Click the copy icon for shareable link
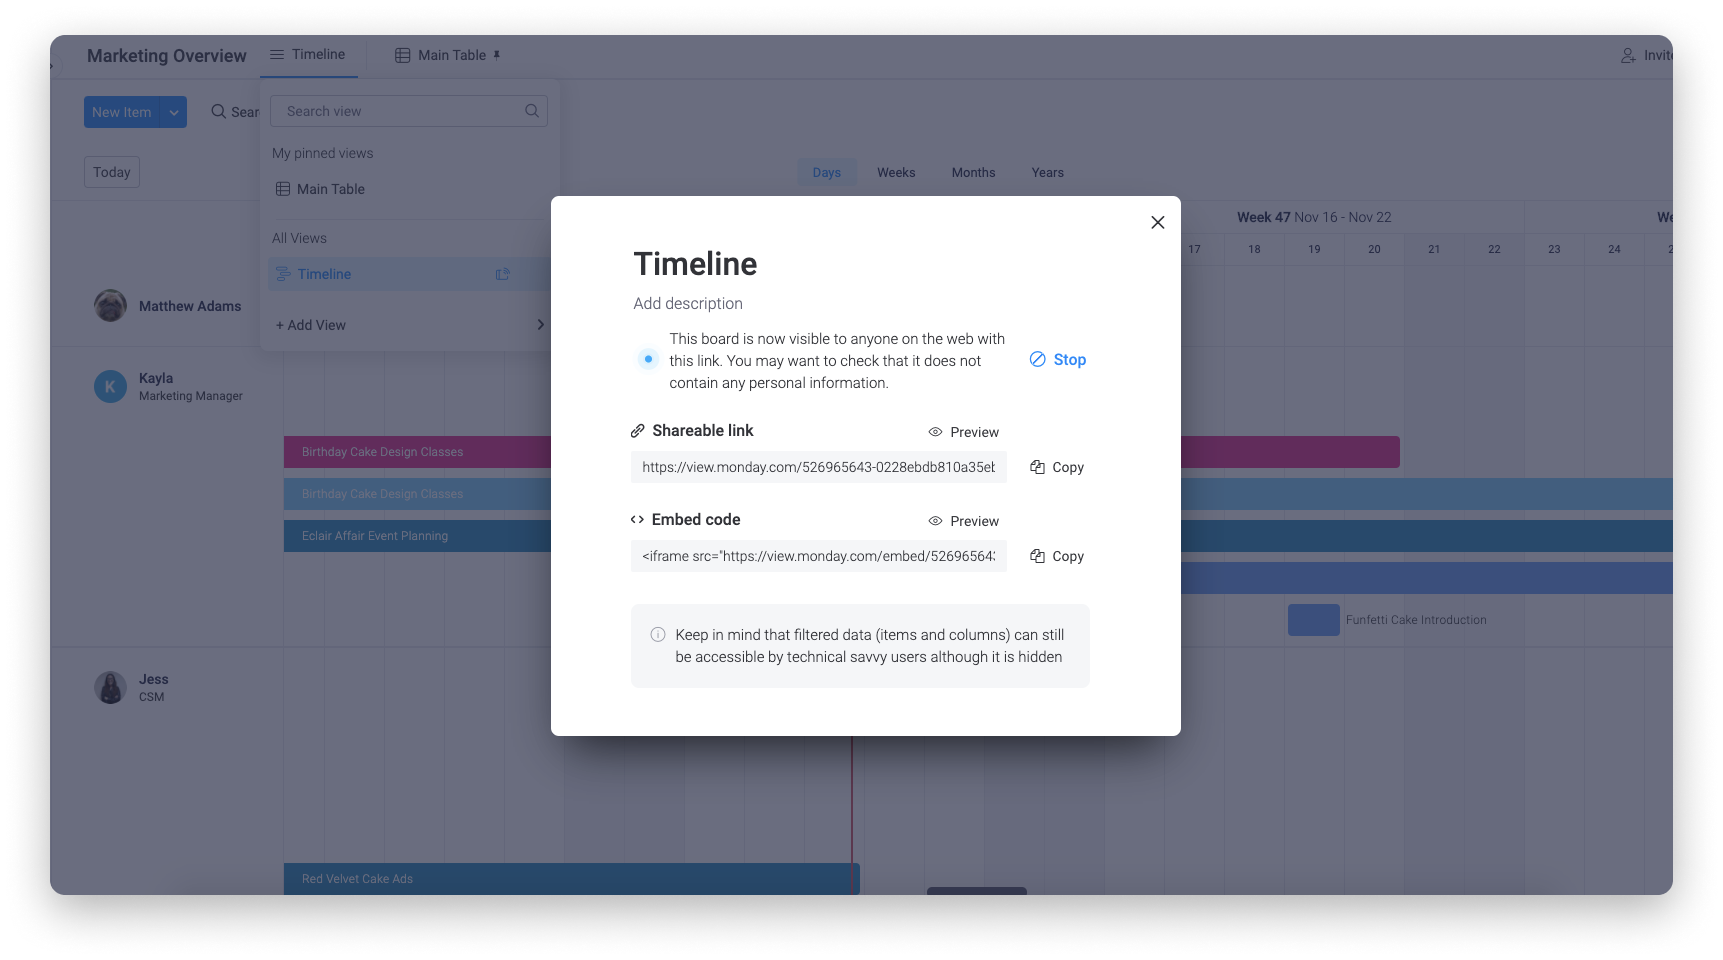 tap(1038, 467)
